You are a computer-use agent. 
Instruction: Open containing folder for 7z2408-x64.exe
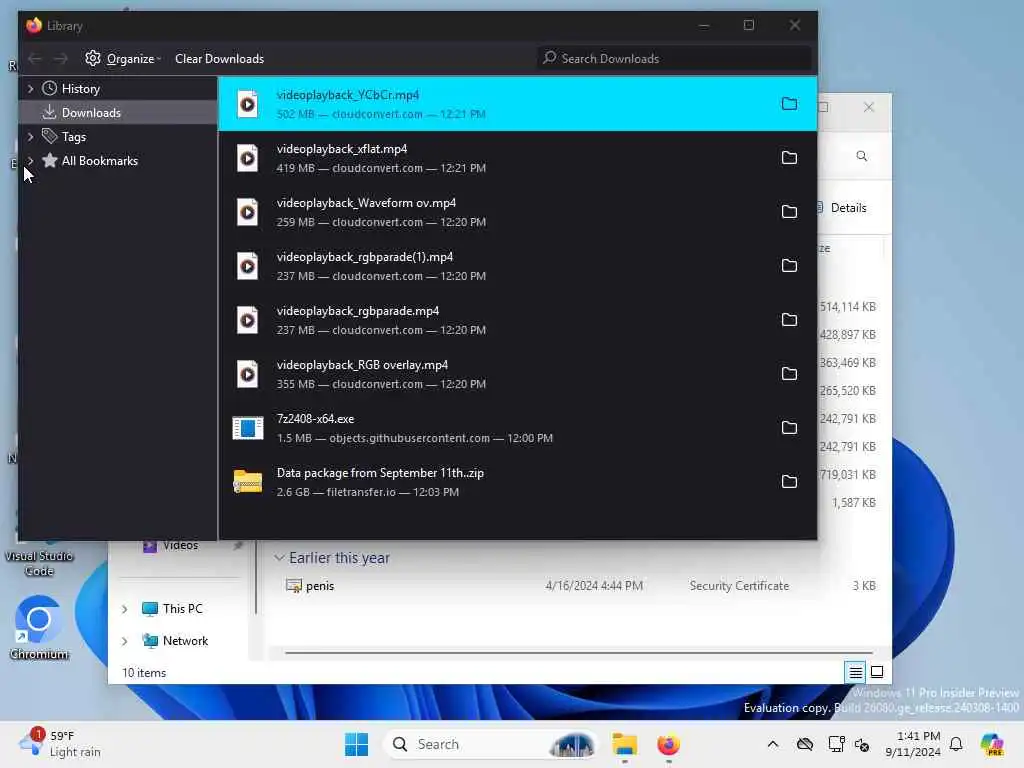pos(789,428)
